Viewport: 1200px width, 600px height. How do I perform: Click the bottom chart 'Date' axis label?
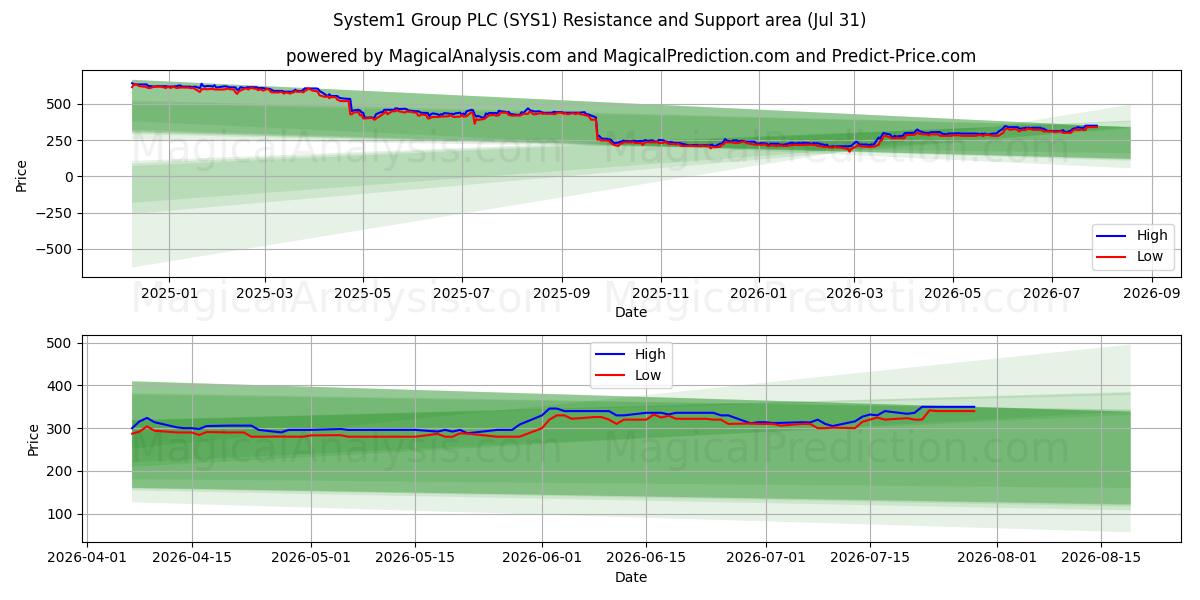pyautogui.click(x=631, y=577)
